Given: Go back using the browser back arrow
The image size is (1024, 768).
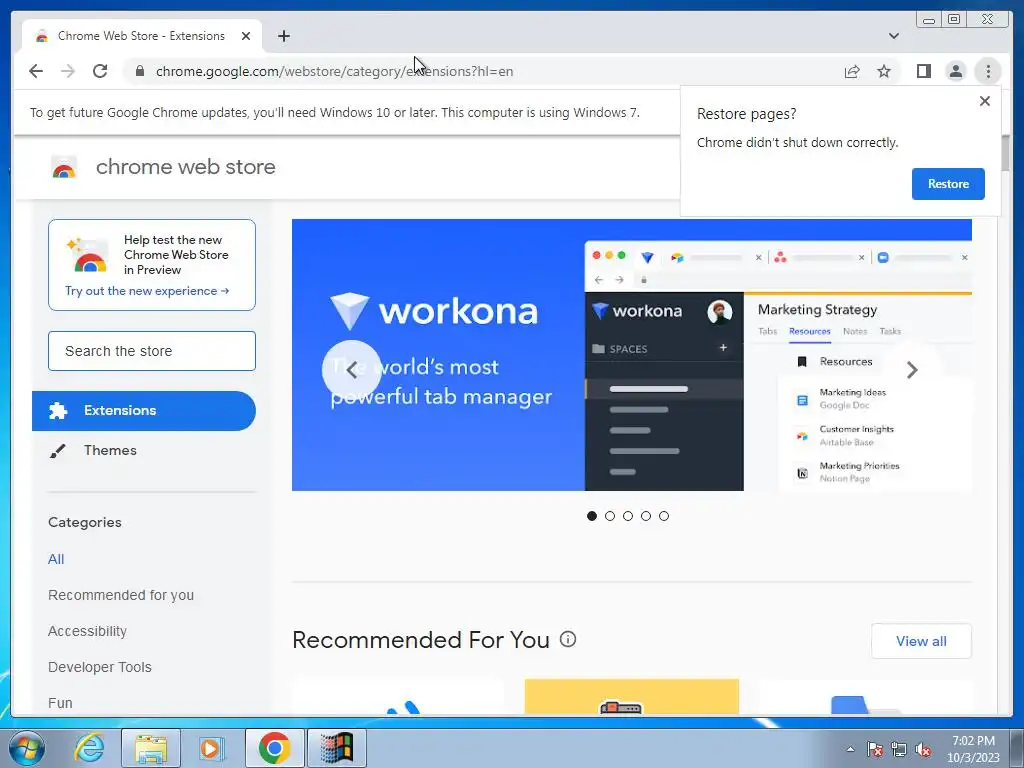Looking at the screenshot, I should (x=36, y=71).
